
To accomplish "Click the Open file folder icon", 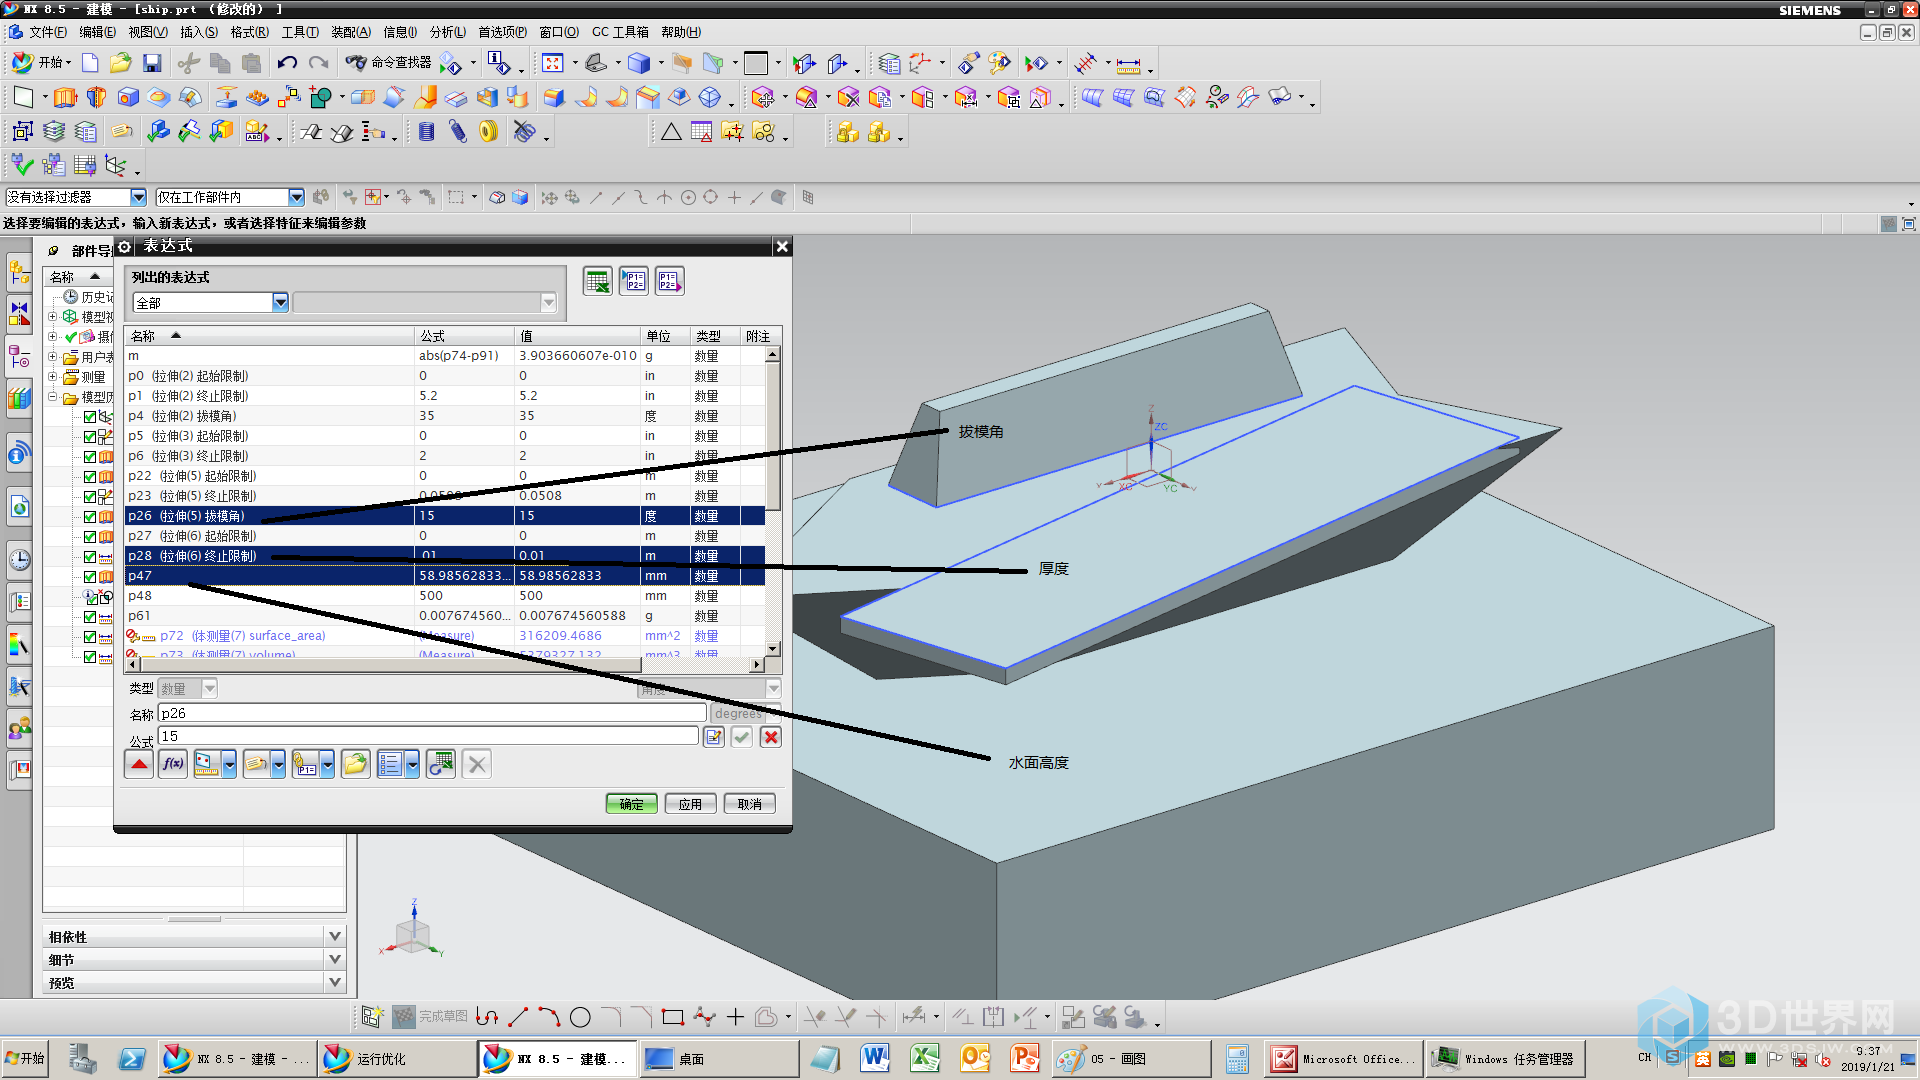I will tap(120, 63).
